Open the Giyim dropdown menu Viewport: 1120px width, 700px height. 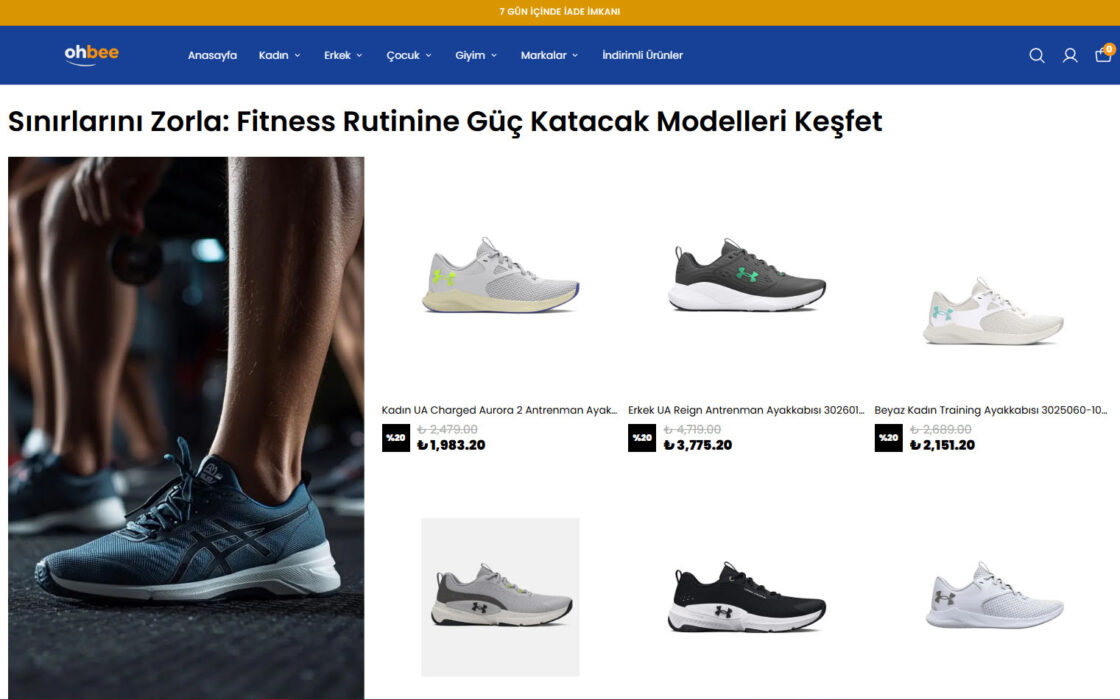tap(476, 55)
